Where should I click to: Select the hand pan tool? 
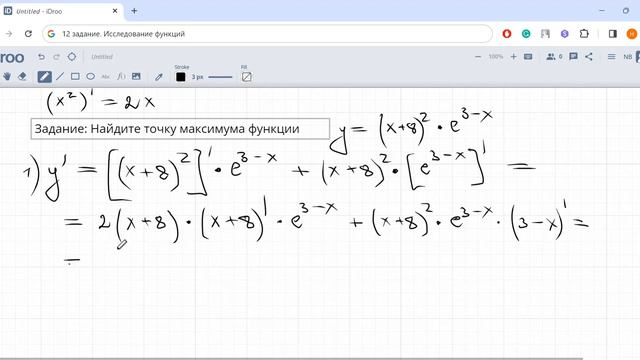pos(7,76)
